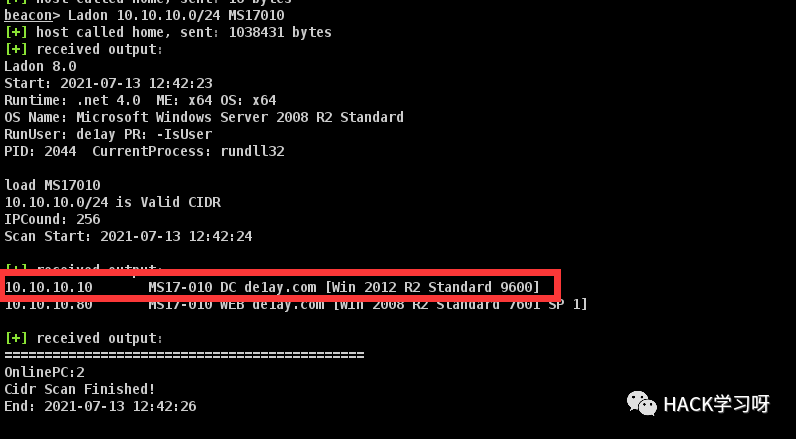Click the OS Name Windows Server 2008 line
The image size is (796, 439).
click(x=204, y=117)
